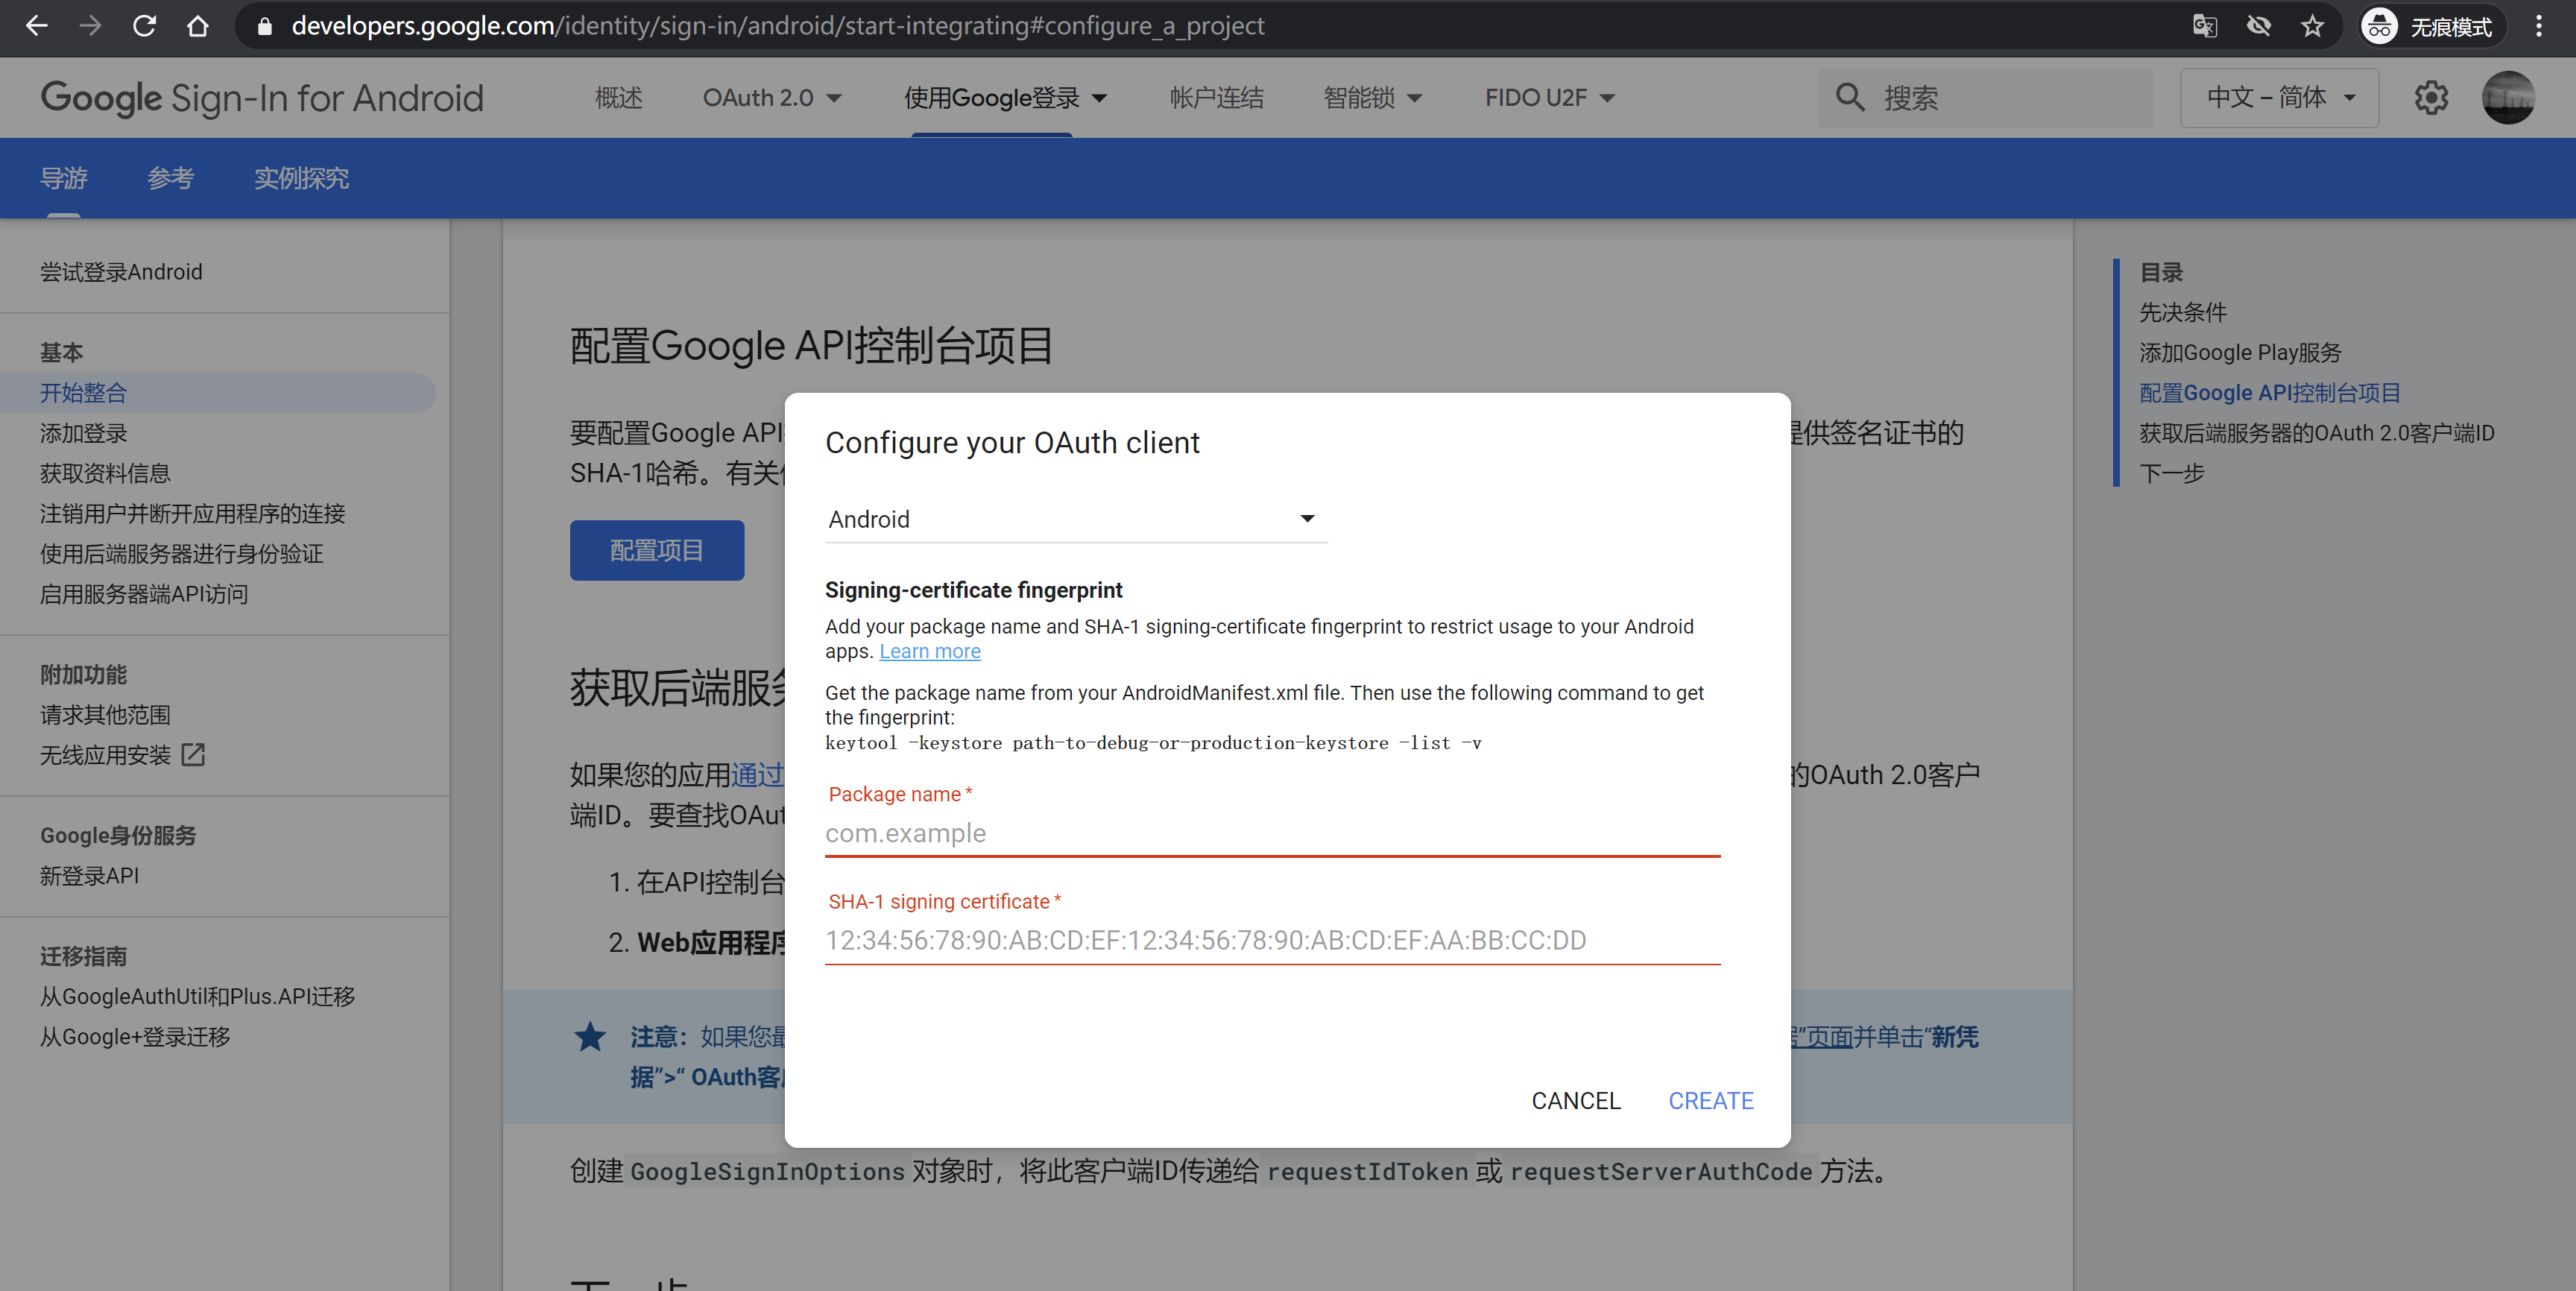Open the 帐户连结 tab
This screenshot has width=2576, height=1291.
tap(1217, 98)
